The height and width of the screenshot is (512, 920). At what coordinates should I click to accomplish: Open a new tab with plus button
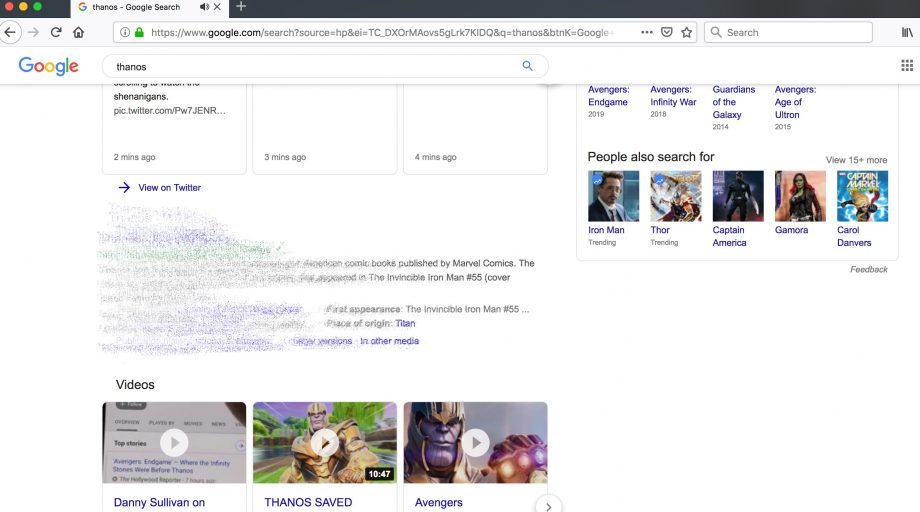241,7
